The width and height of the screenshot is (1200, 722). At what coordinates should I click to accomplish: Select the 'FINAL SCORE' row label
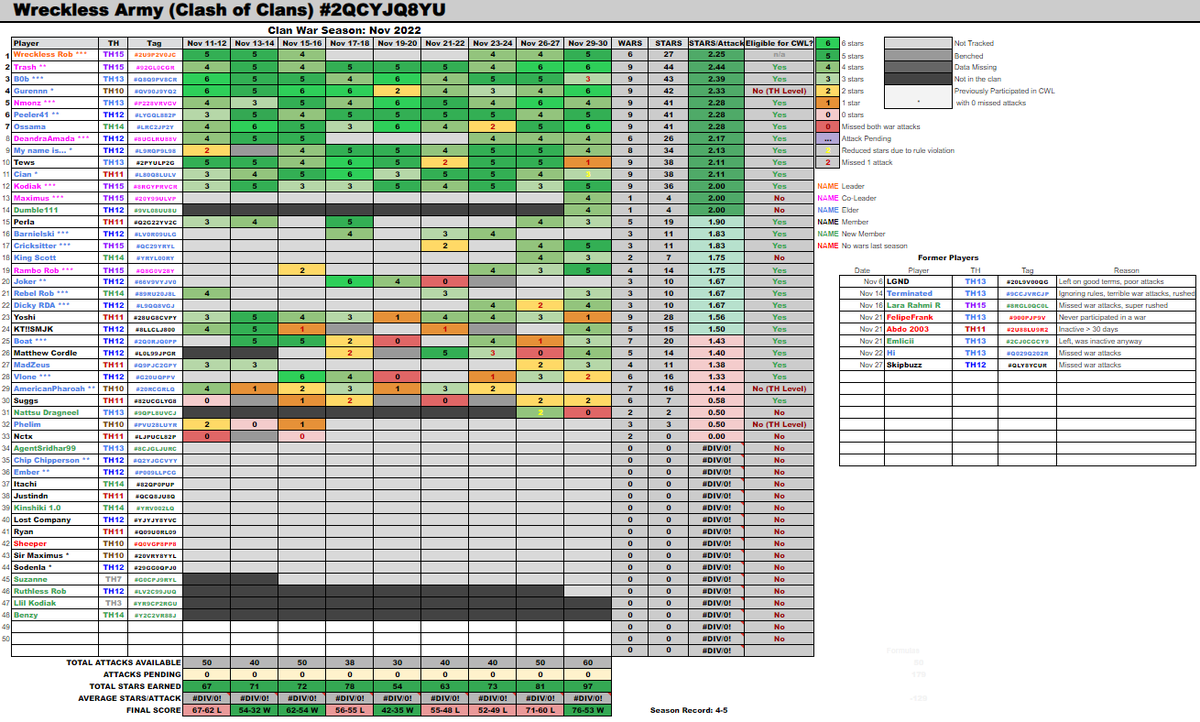[153, 710]
